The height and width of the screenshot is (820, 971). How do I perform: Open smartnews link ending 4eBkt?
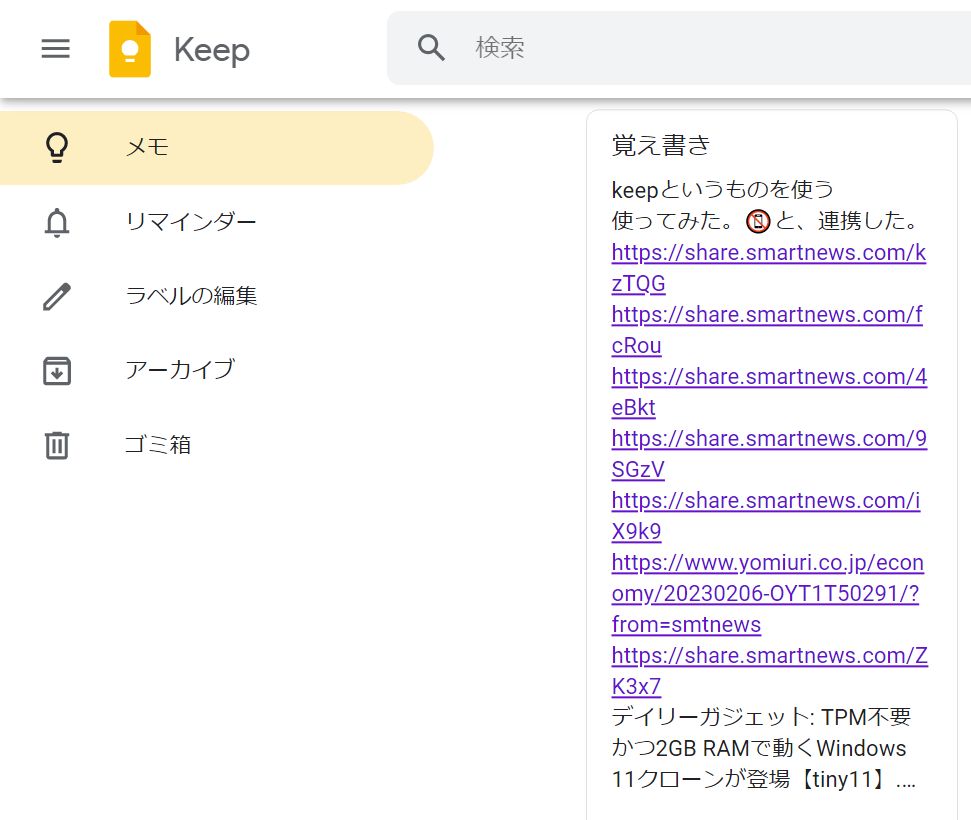pos(769,391)
